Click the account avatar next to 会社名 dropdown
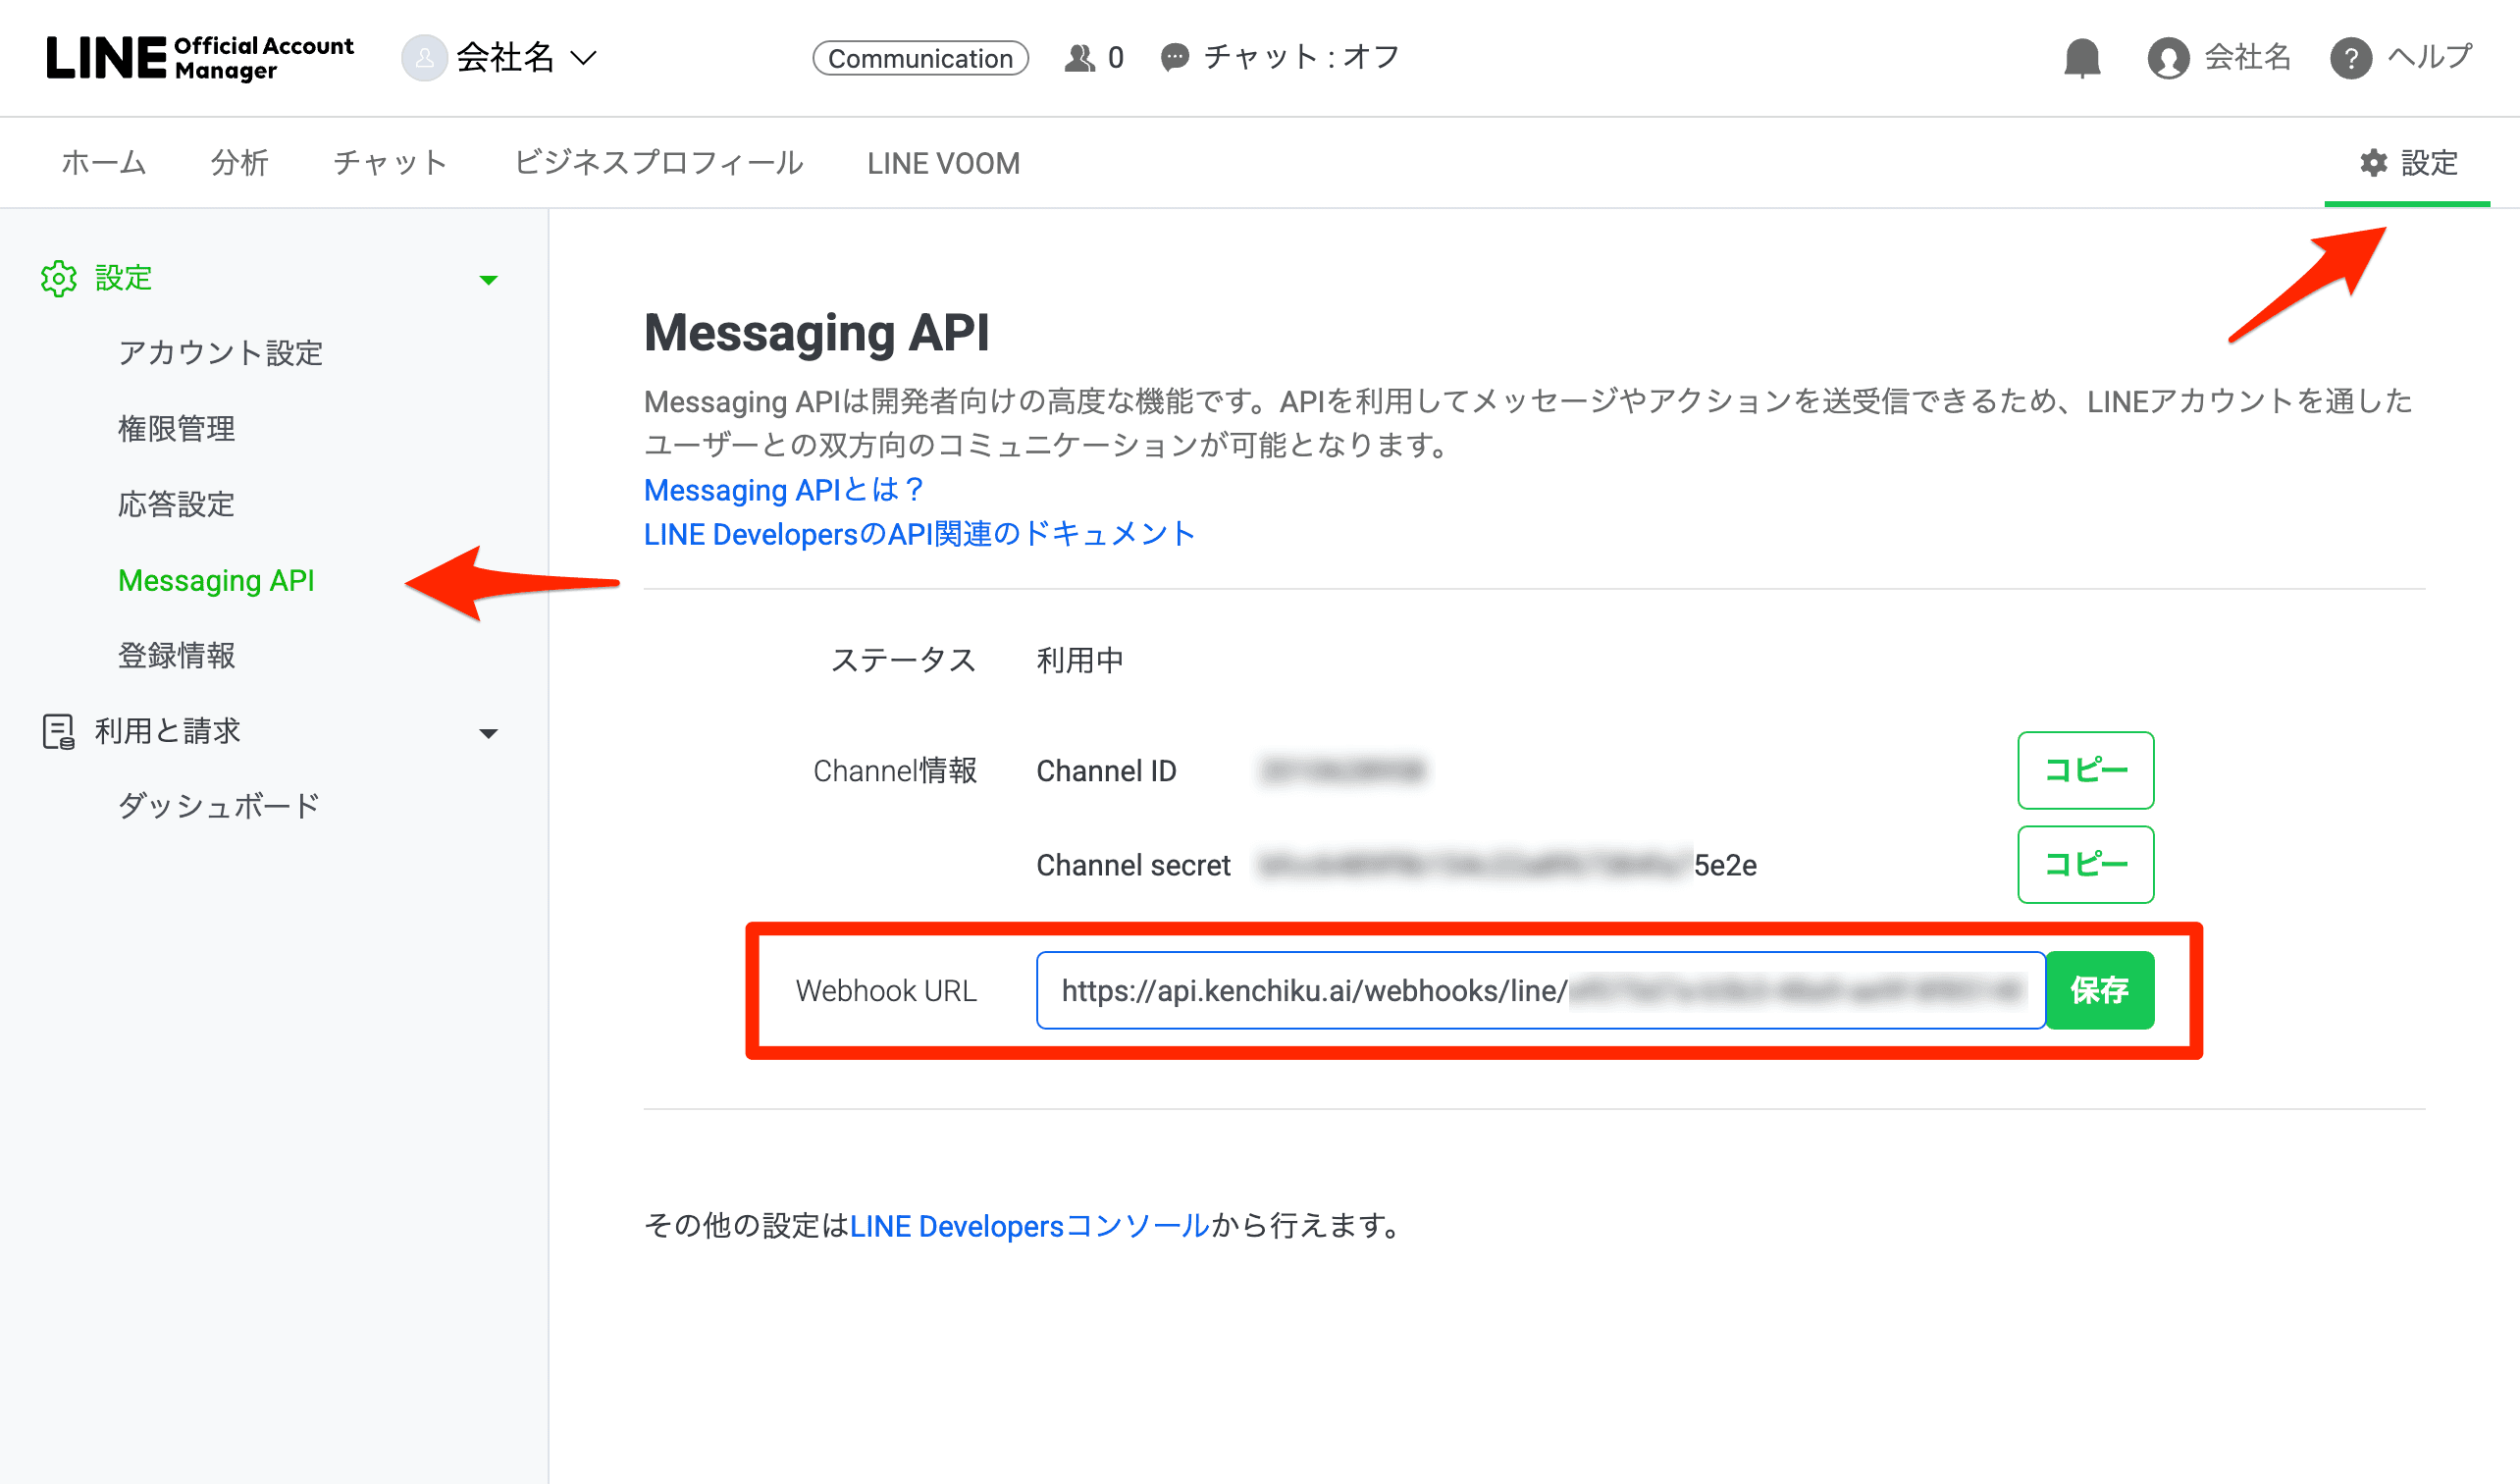 424,58
